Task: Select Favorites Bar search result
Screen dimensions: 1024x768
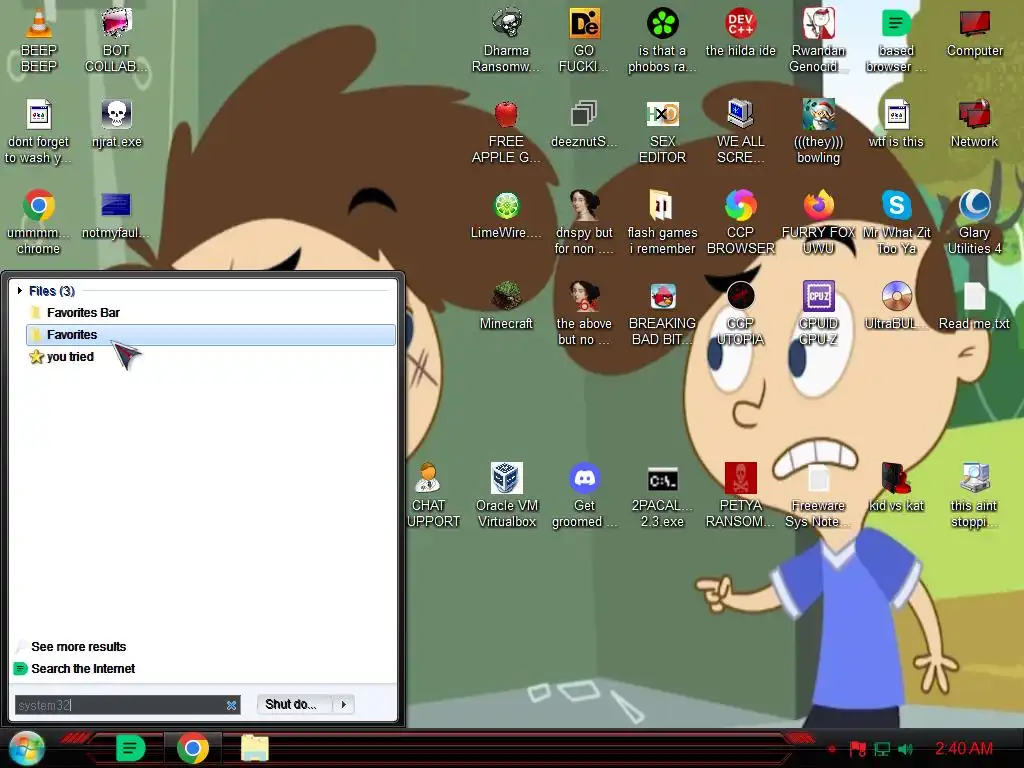Action: (210, 313)
